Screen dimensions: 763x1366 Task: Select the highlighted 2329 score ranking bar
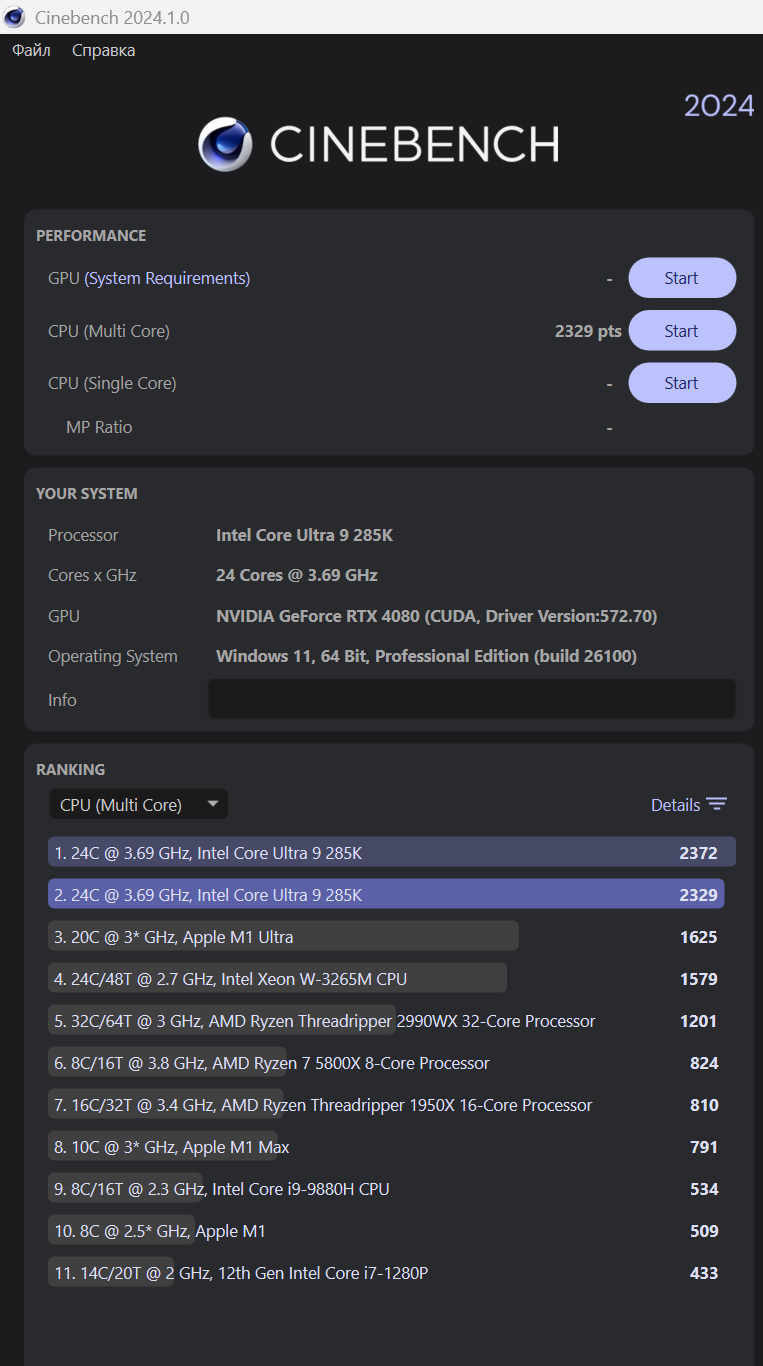click(x=385, y=895)
